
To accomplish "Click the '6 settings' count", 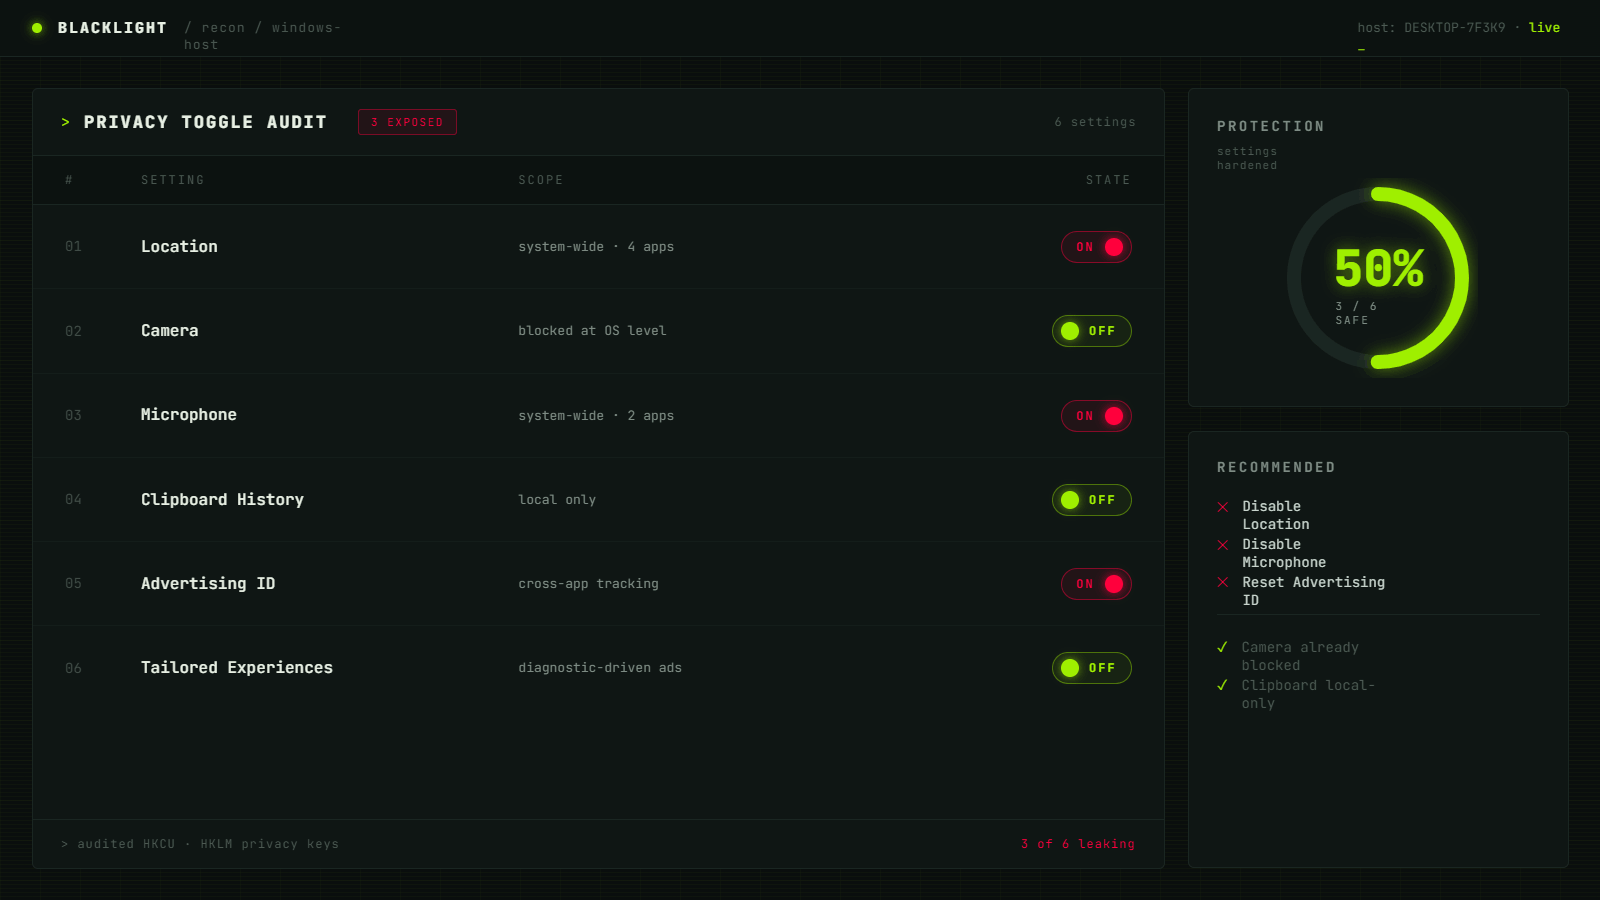I will 1095,122.
